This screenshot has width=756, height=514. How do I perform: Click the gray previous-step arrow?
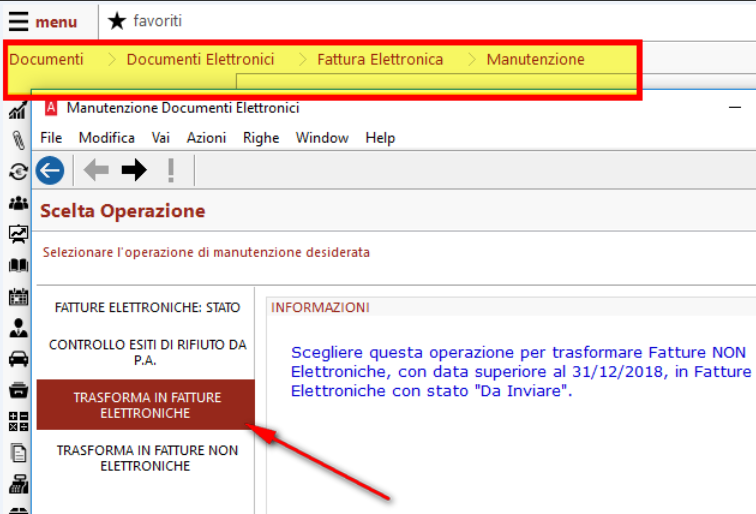[x=96, y=170]
